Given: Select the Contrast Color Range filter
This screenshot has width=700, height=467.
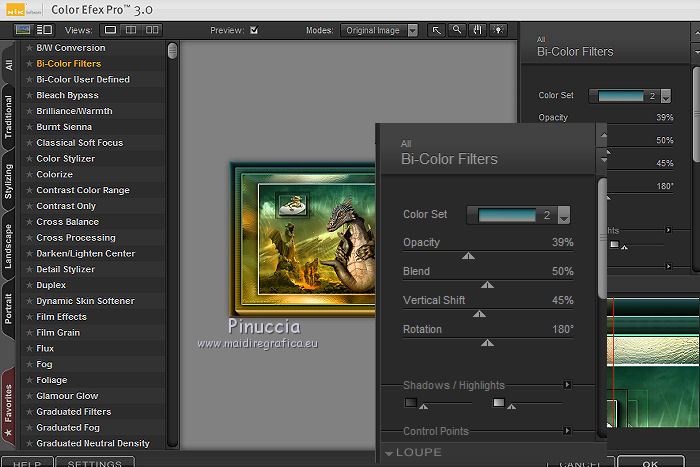Looking at the screenshot, I should pos(95,190).
